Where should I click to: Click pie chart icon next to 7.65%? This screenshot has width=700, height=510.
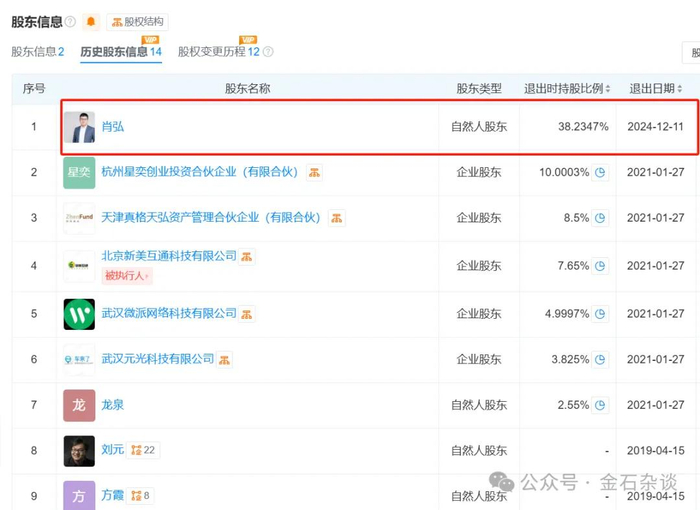[x=600, y=266]
